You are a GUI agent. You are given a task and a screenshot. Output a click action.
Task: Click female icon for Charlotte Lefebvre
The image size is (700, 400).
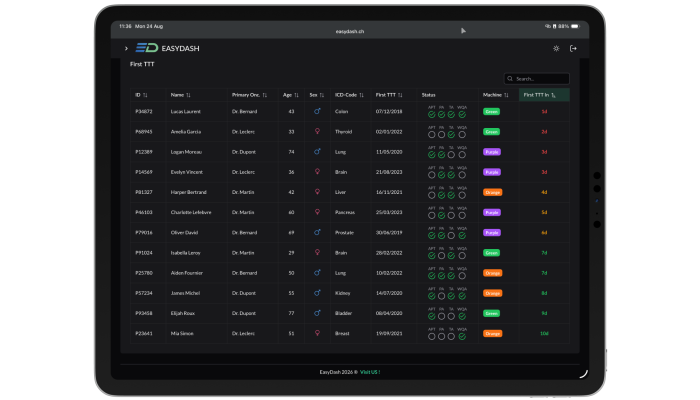pos(317,212)
